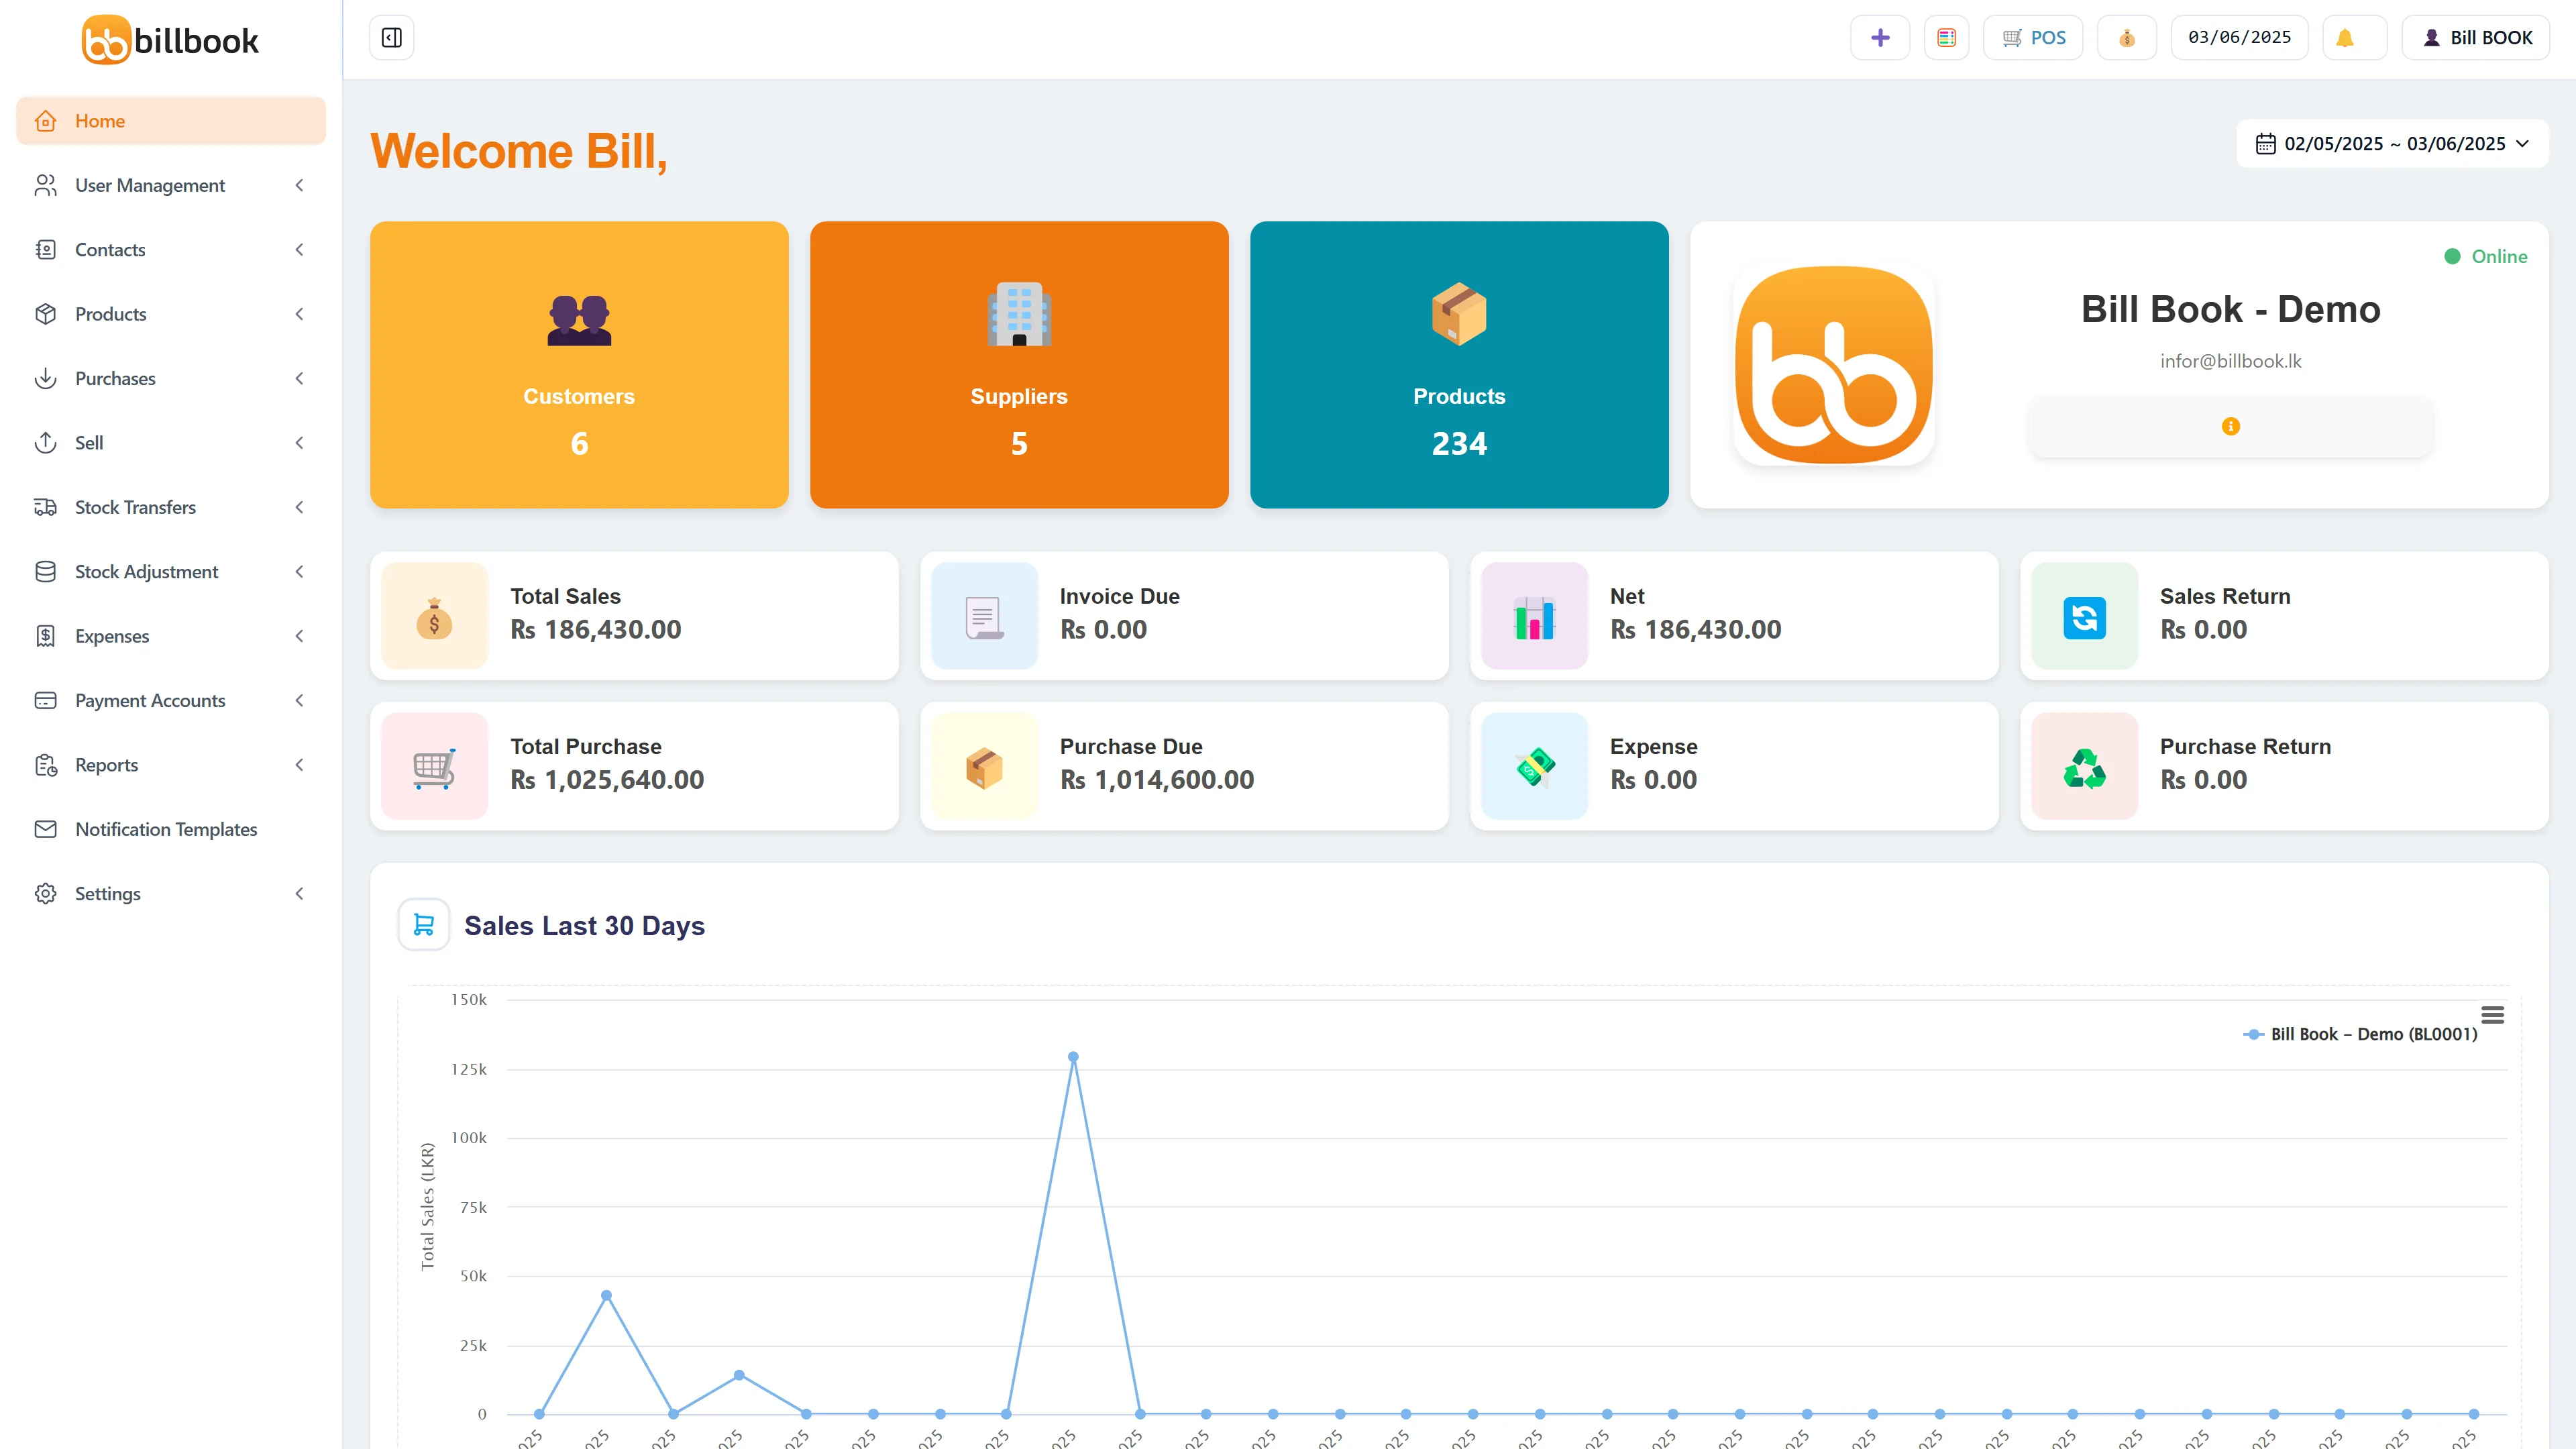Screen dimensions: 2576x1449
Task: Open Notification Templates page
Action: click(x=166, y=829)
